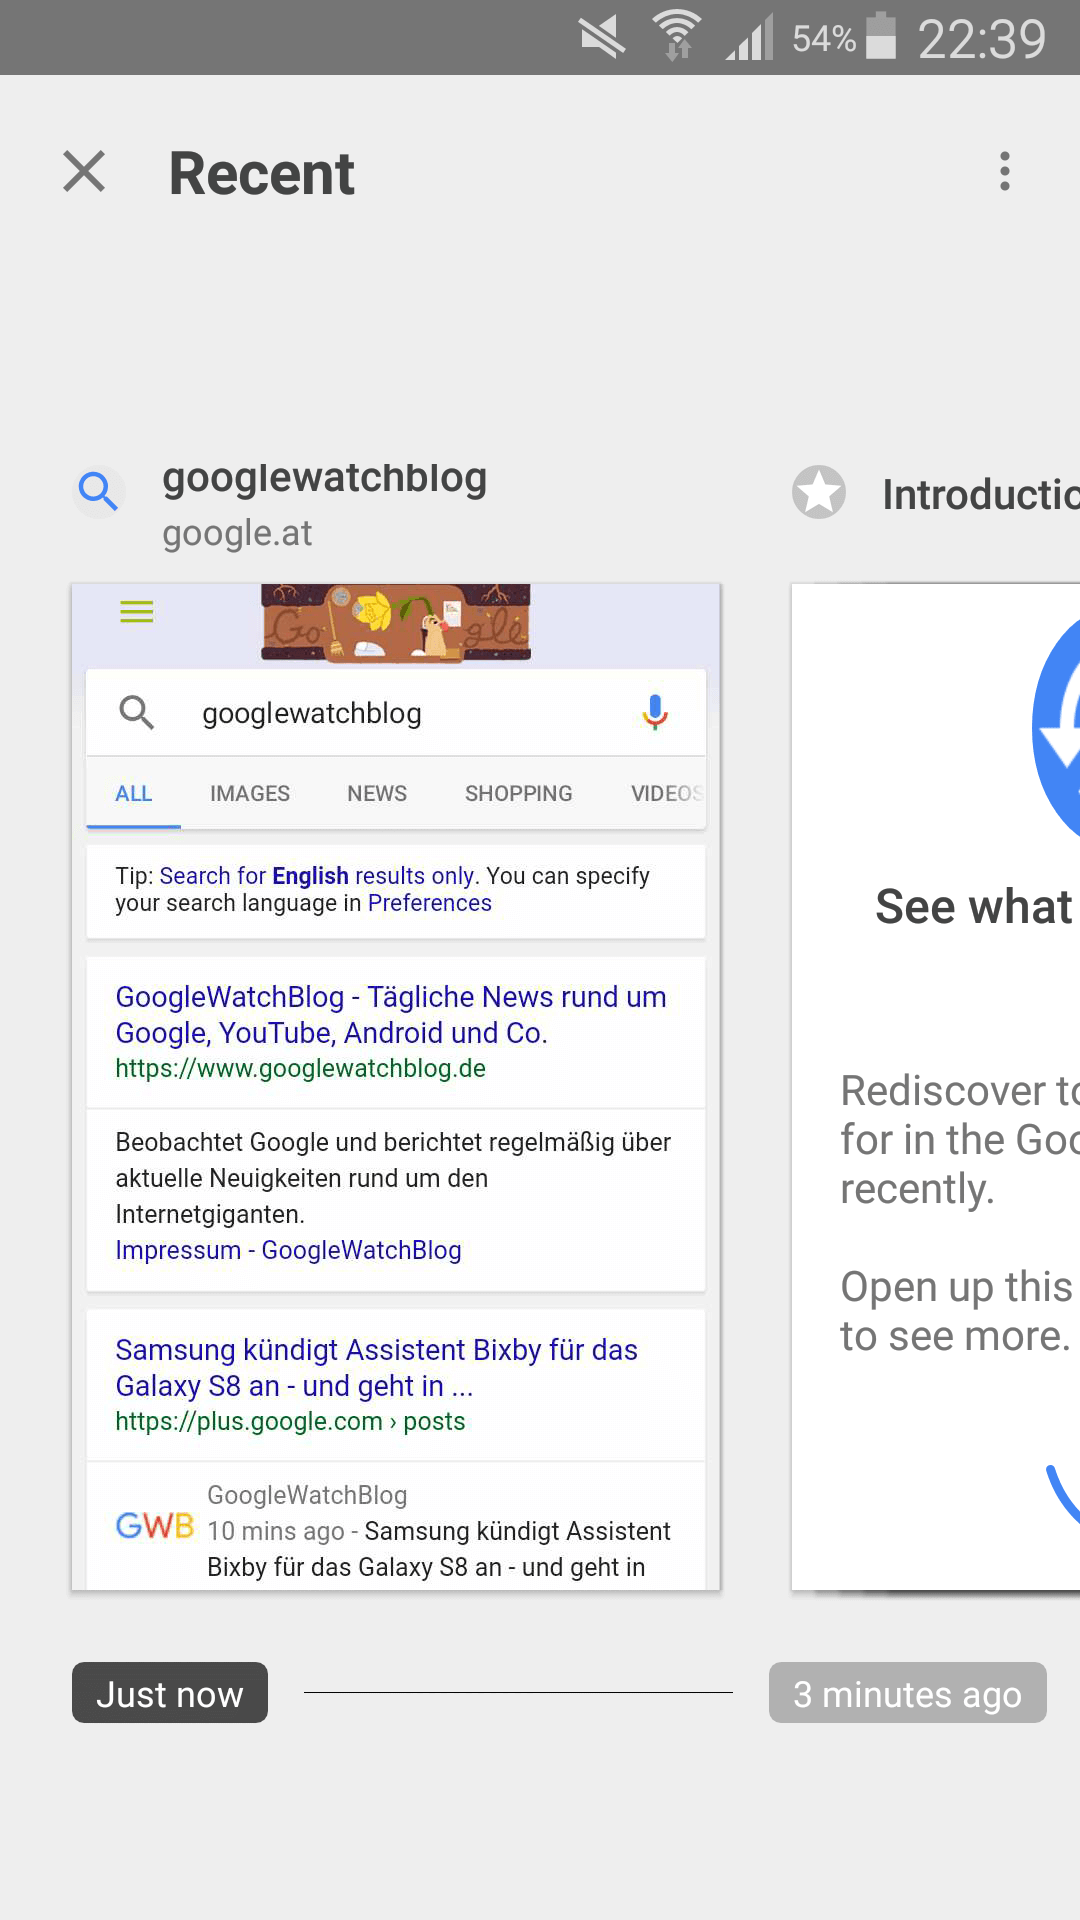Screen dimensions: 1080x1920
Task: Open the three-dot overflow menu
Action: [1004, 171]
